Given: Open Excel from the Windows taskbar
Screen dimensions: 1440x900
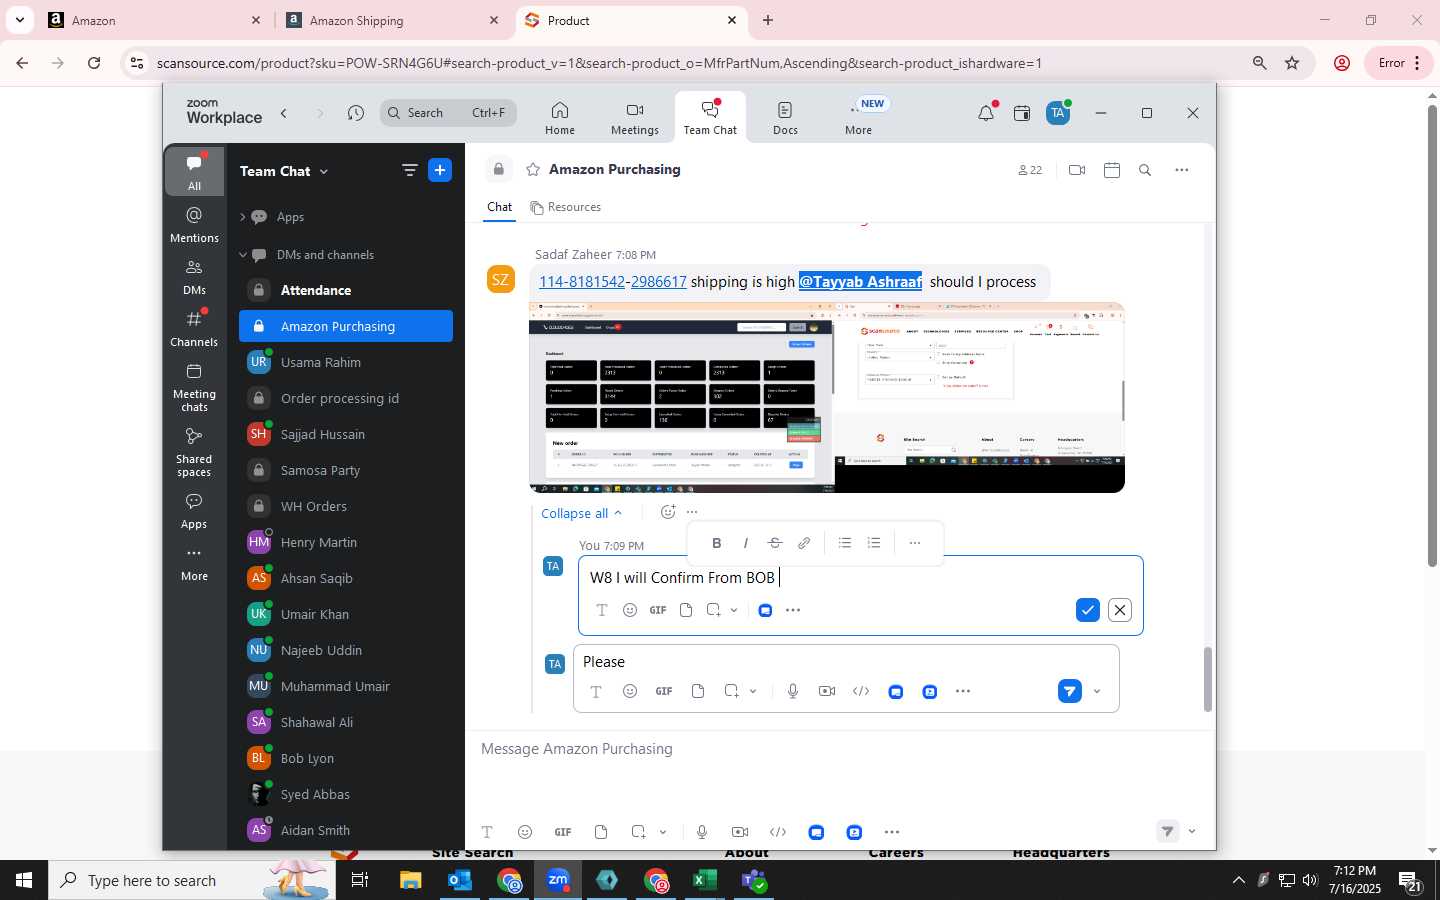Looking at the screenshot, I should [x=706, y=880].
